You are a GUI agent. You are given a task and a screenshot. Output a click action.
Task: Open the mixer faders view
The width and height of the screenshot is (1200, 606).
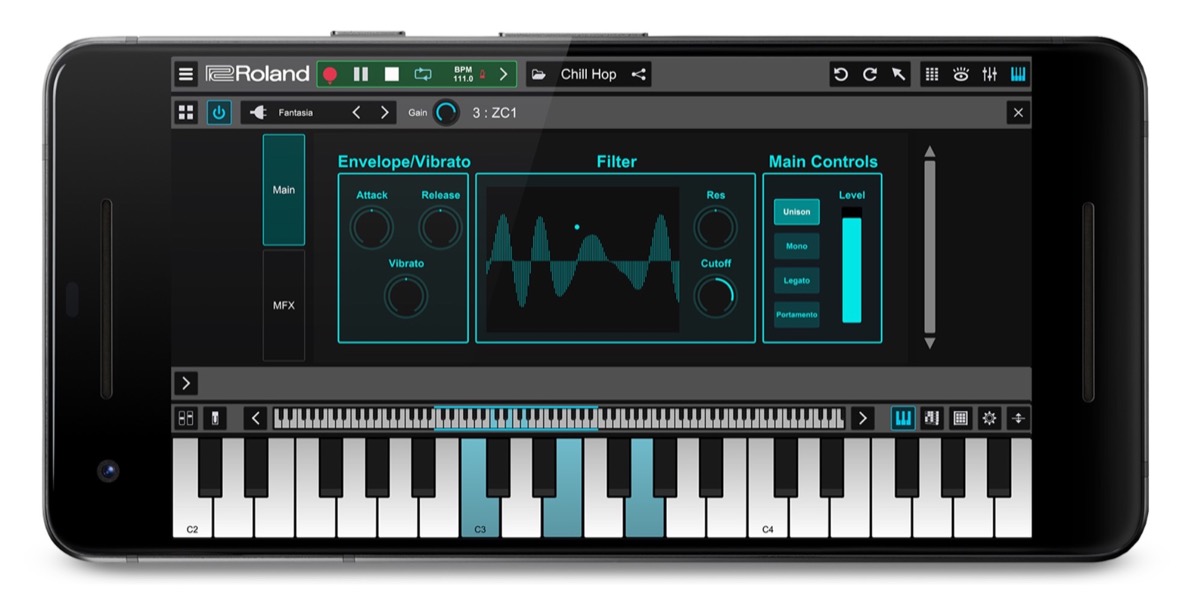(990, 74)
